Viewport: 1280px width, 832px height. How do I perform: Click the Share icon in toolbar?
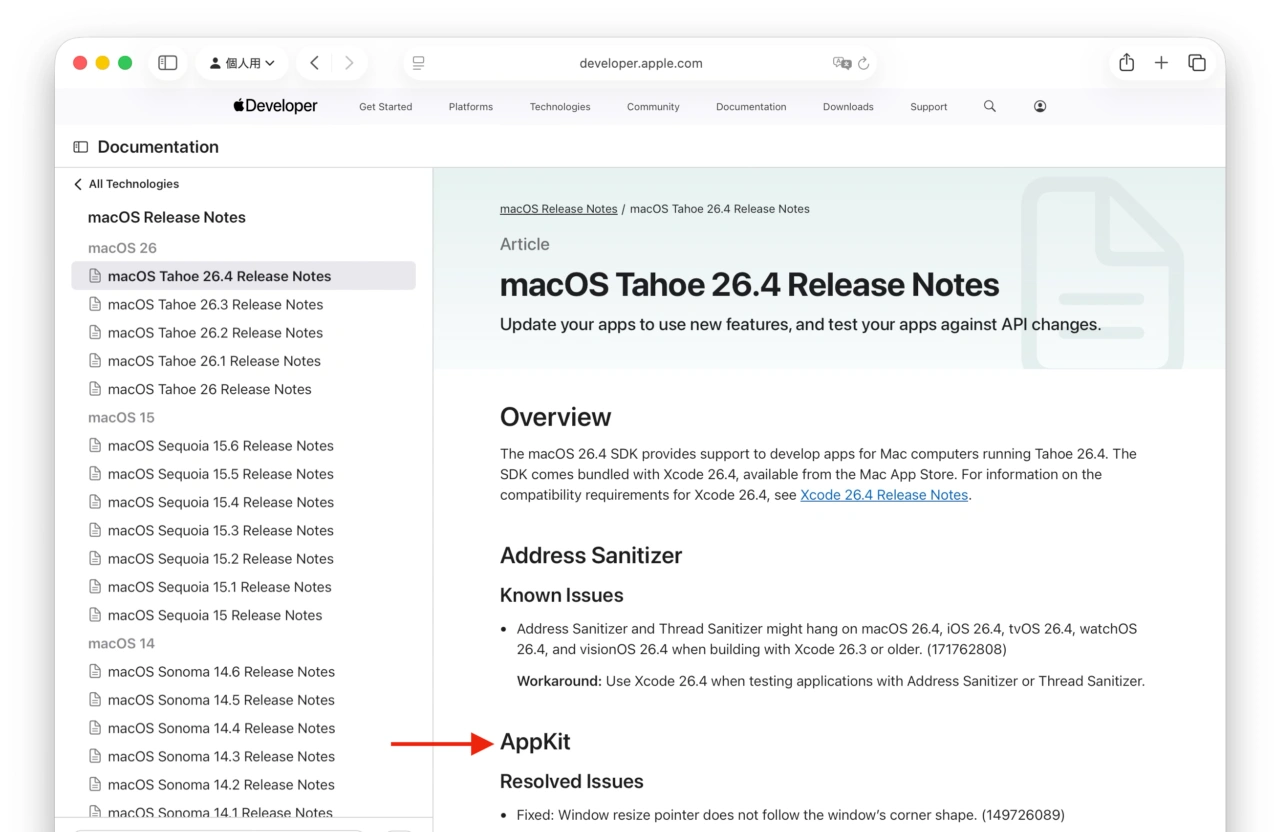click(1126, 63)
